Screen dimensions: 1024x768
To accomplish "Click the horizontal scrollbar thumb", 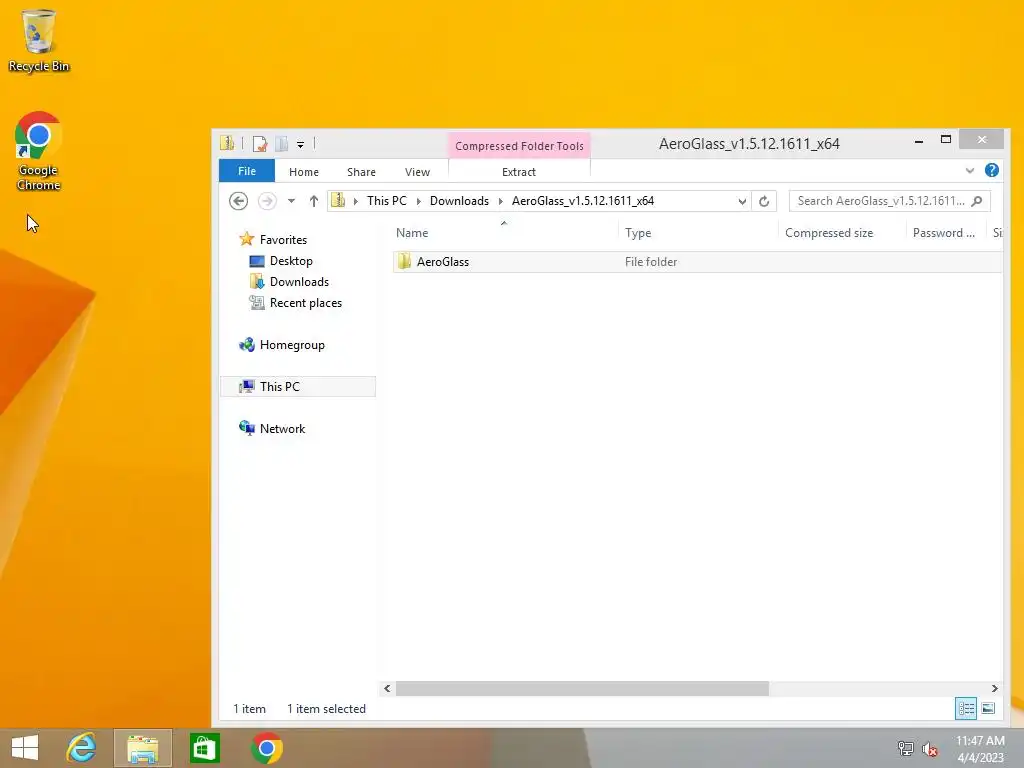I will pos(582,688).
